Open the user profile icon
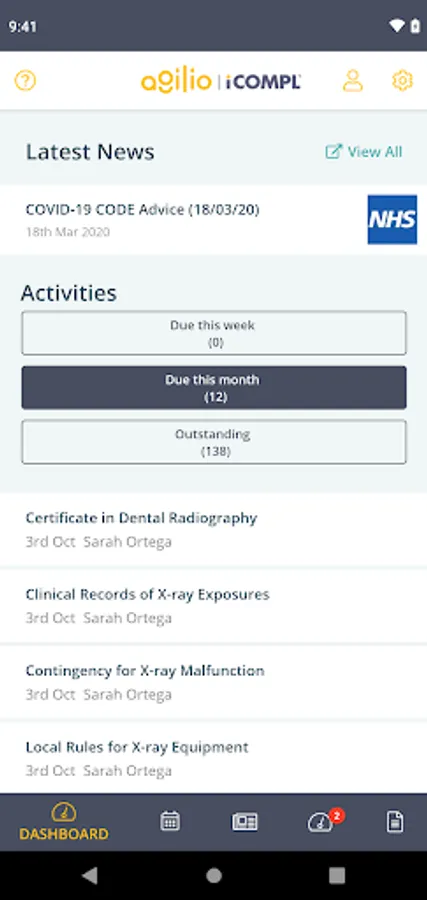 coord(353,80)
